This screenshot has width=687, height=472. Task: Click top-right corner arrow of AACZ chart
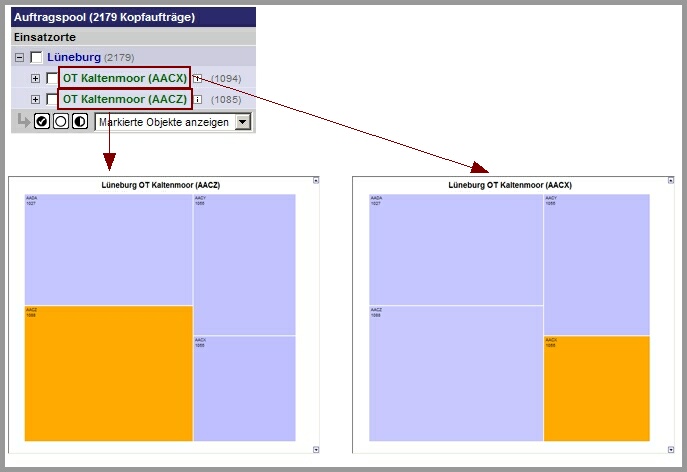click(x=316, y=181)
